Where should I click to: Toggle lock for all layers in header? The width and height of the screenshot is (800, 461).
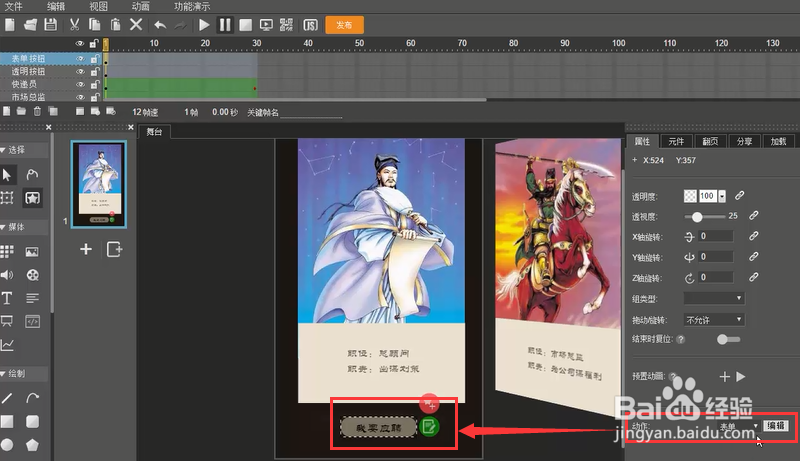click(x=94, y=44)
